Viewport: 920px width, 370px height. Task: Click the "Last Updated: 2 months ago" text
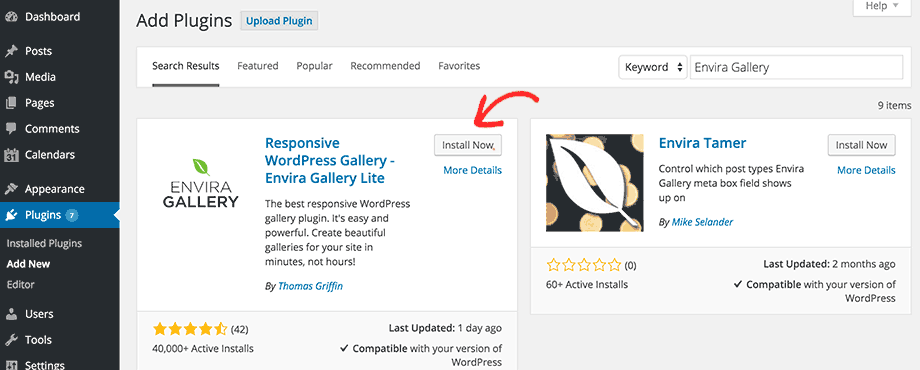click(x=830, y=264)
